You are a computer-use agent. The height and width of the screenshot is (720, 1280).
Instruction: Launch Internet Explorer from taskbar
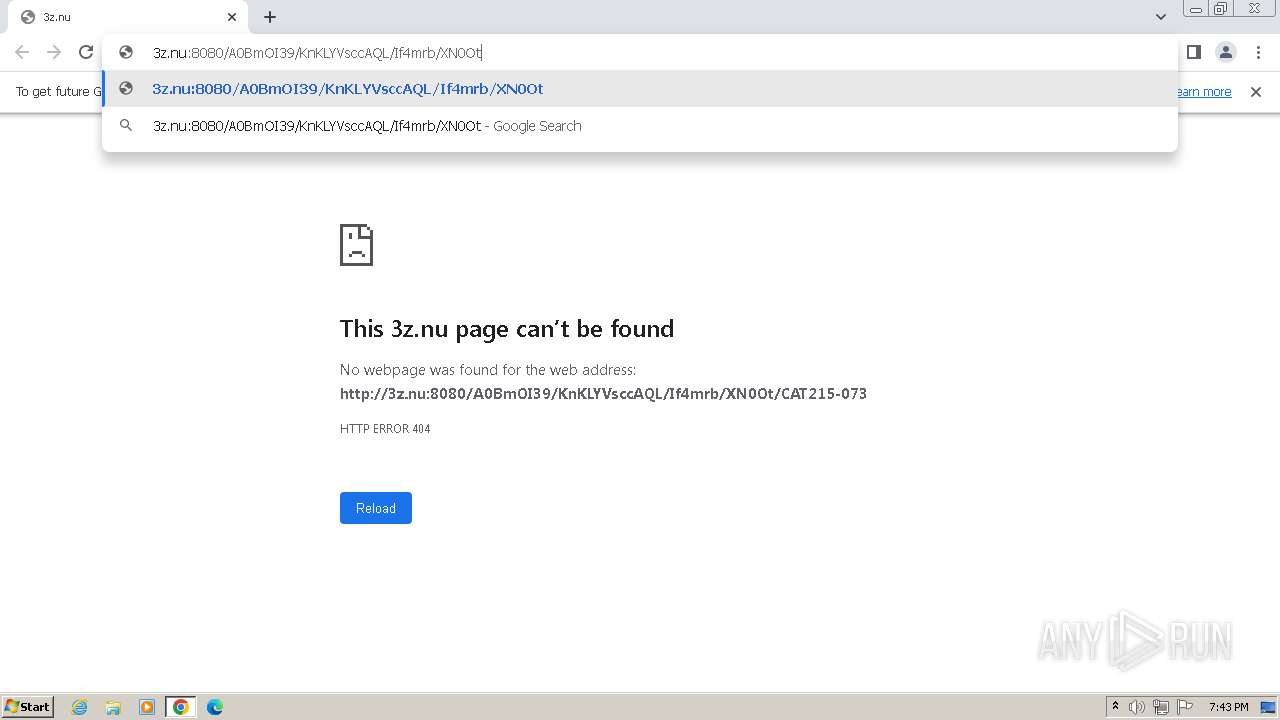coord(80,707)
